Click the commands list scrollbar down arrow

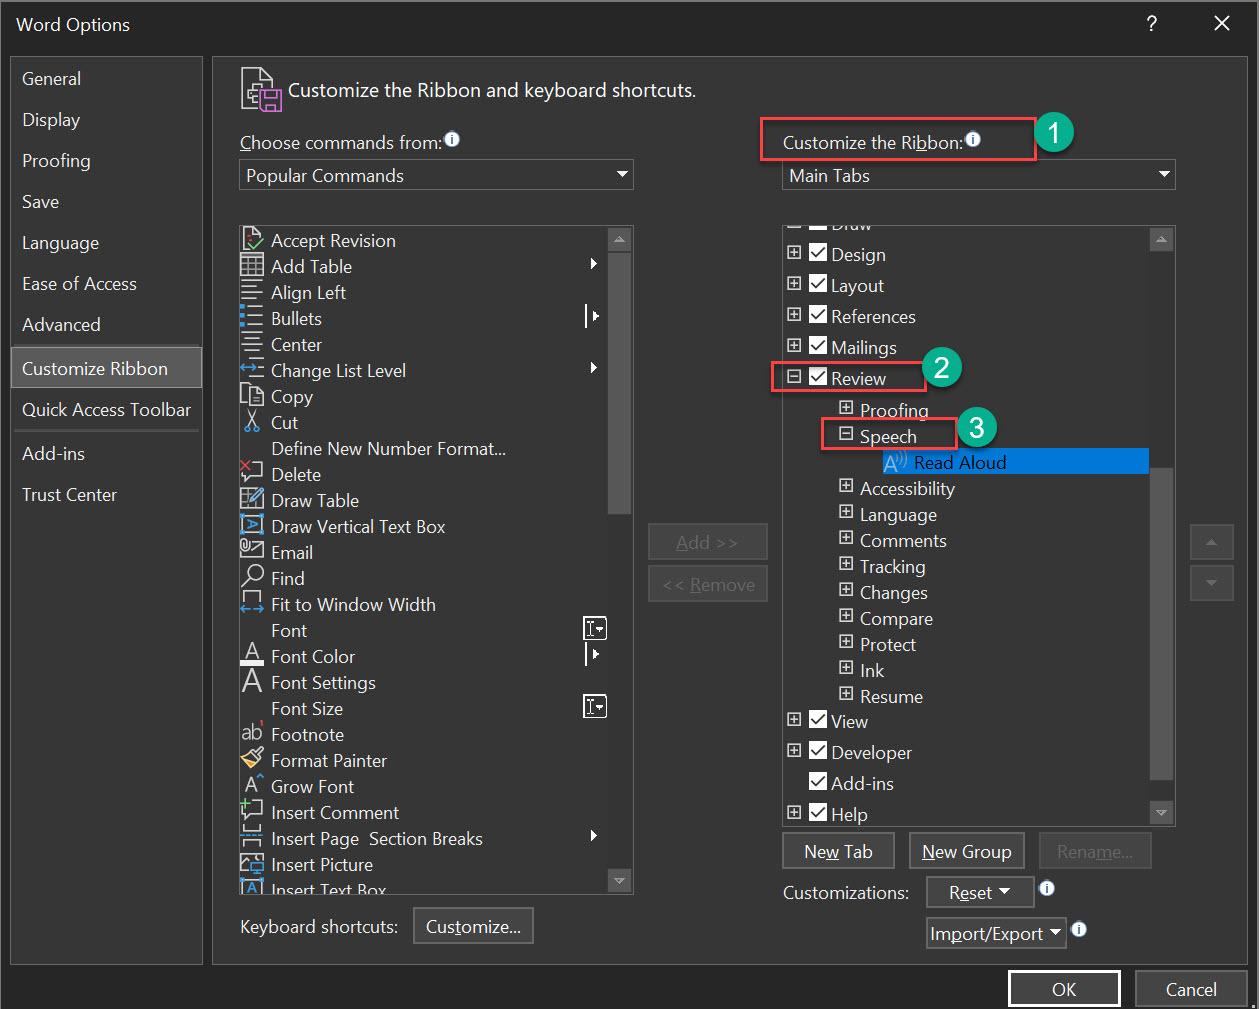point(619,881)
